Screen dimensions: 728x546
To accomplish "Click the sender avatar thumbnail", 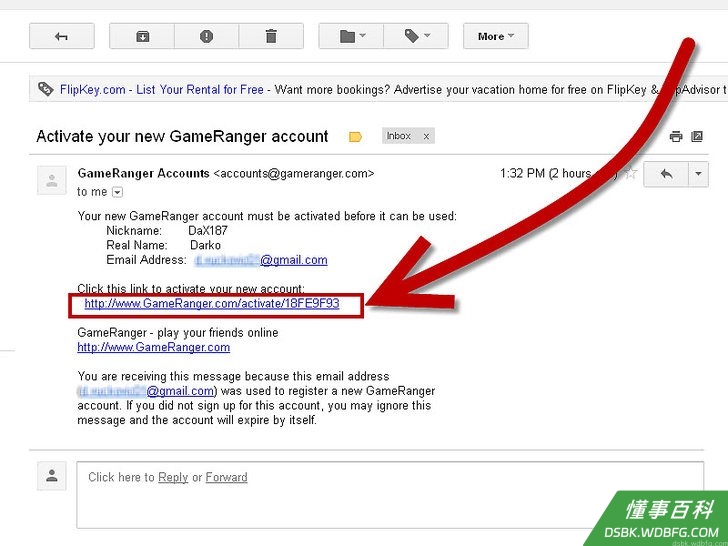I will (52, 181).
